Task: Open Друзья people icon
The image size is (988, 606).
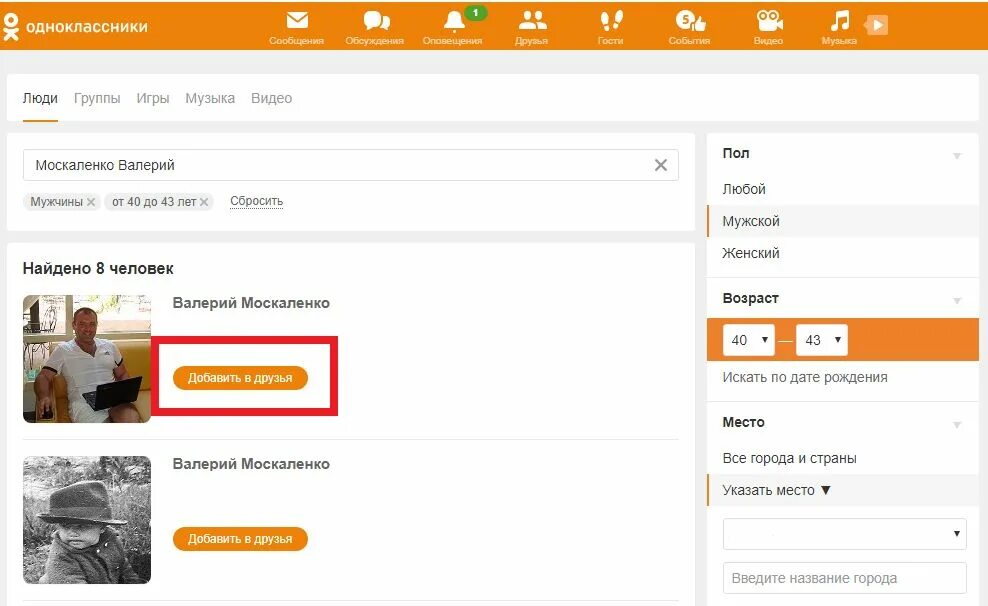Action: pos(532,21)
